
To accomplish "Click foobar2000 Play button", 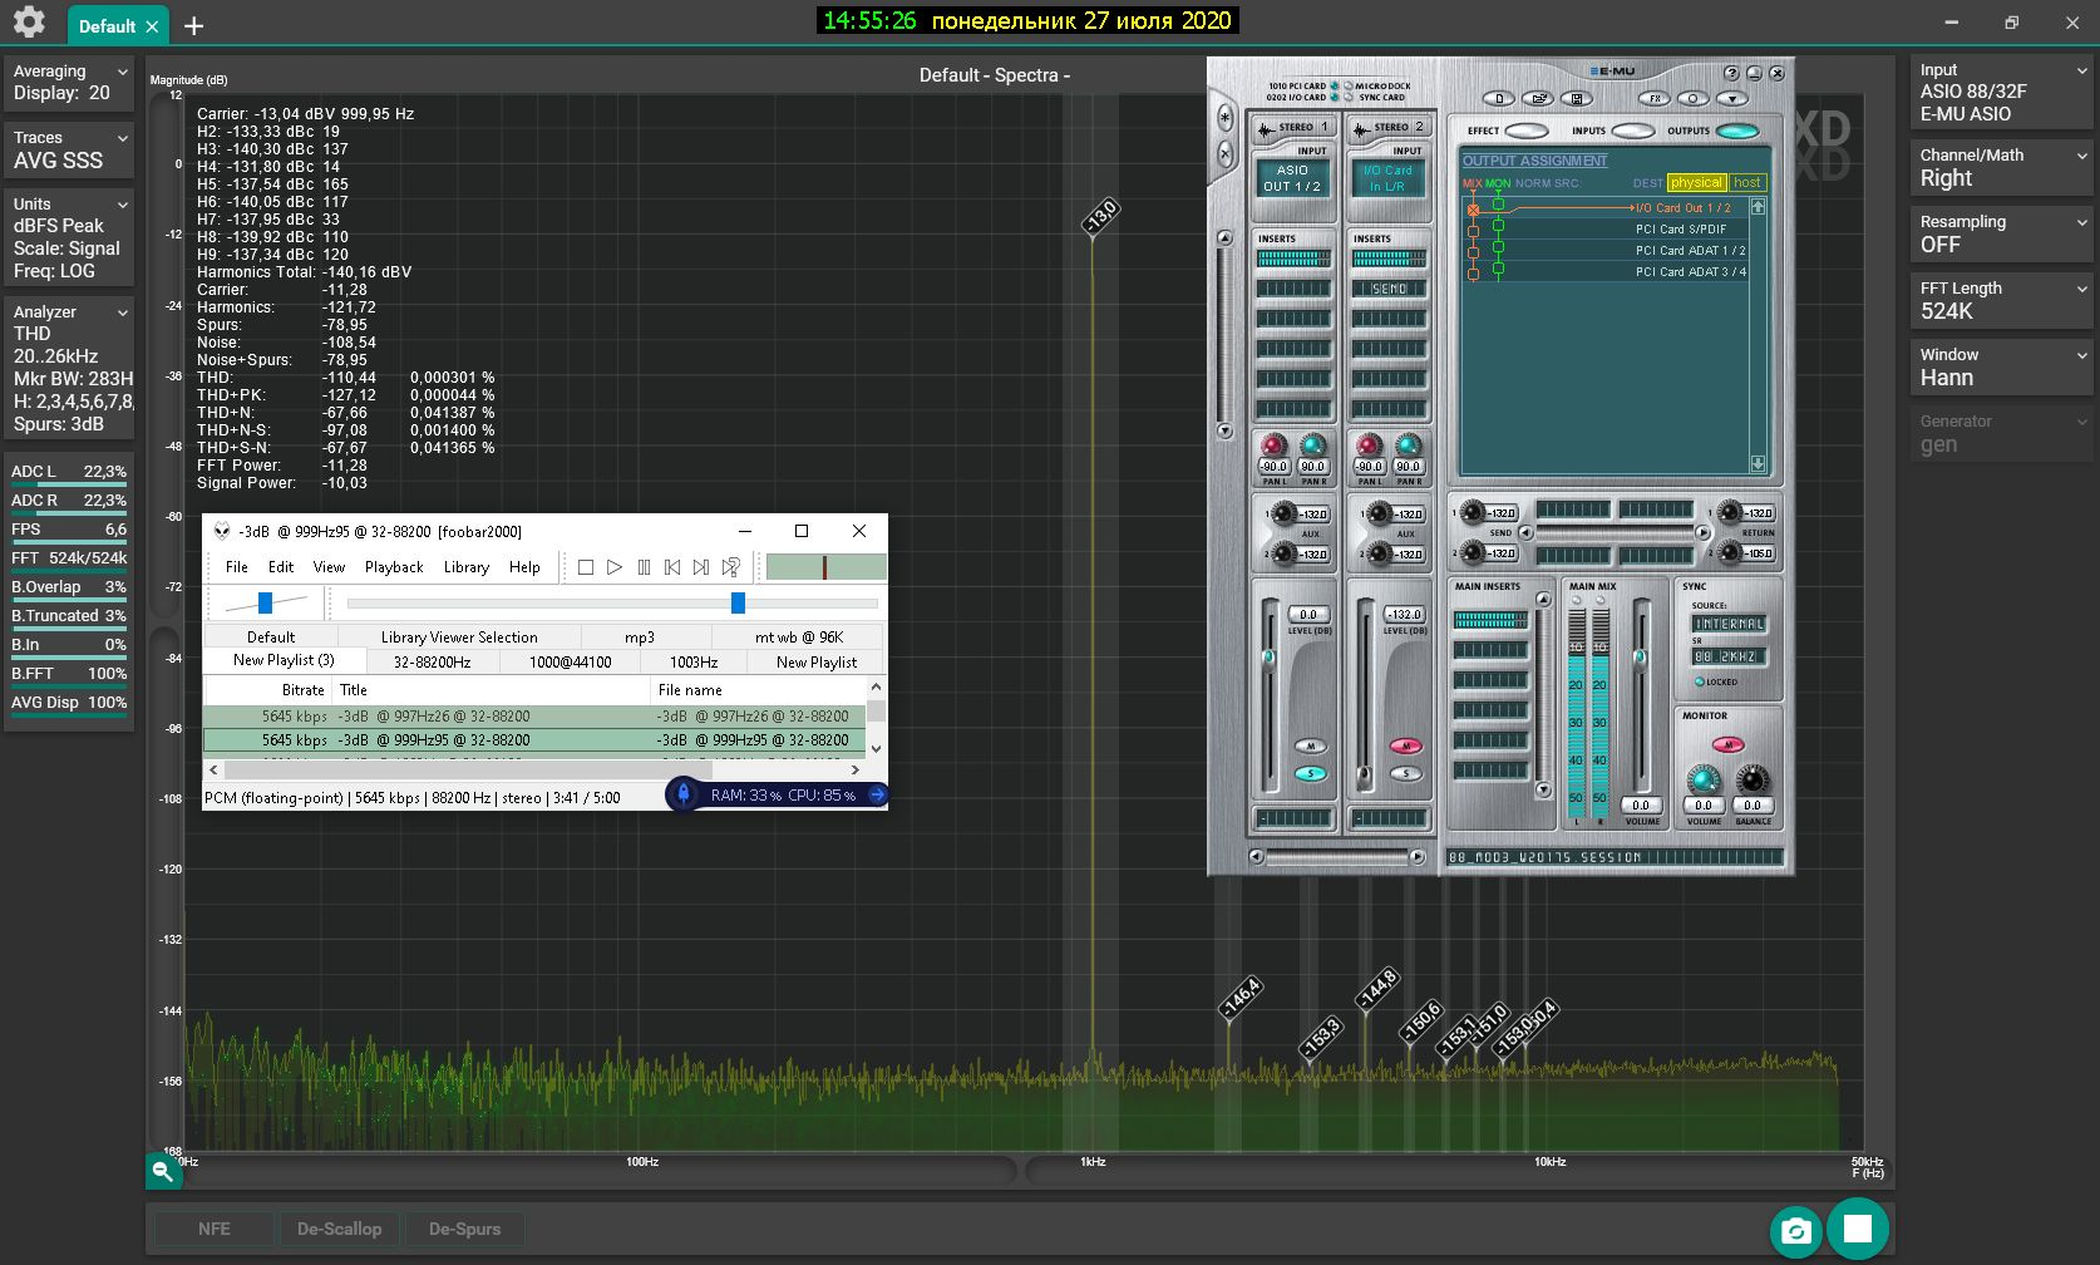I will point(615,567).
